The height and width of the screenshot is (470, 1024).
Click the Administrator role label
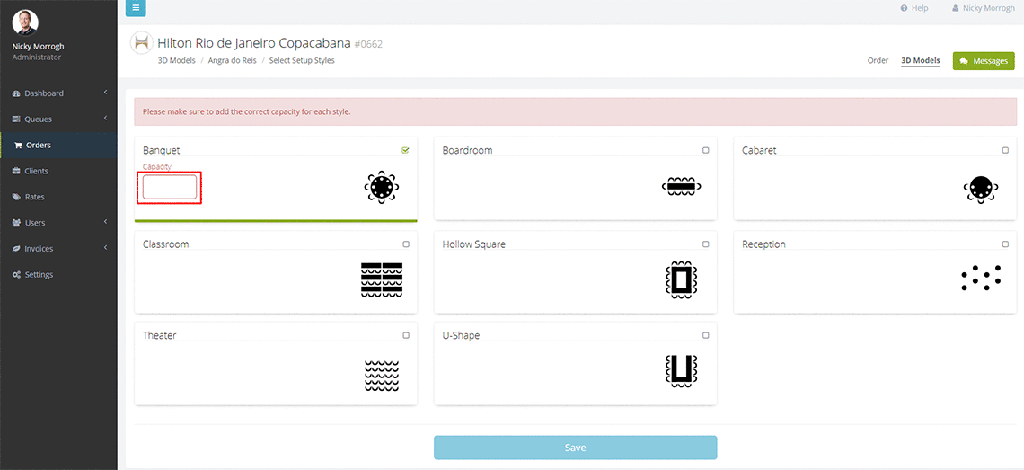[x=37, y=57]
